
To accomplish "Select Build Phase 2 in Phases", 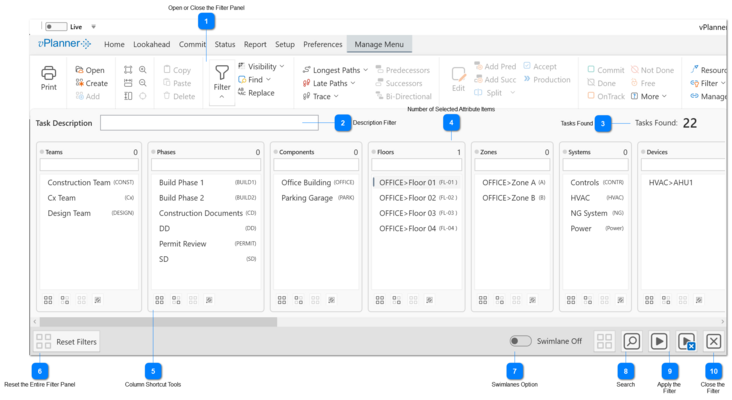I will [206, 198].
